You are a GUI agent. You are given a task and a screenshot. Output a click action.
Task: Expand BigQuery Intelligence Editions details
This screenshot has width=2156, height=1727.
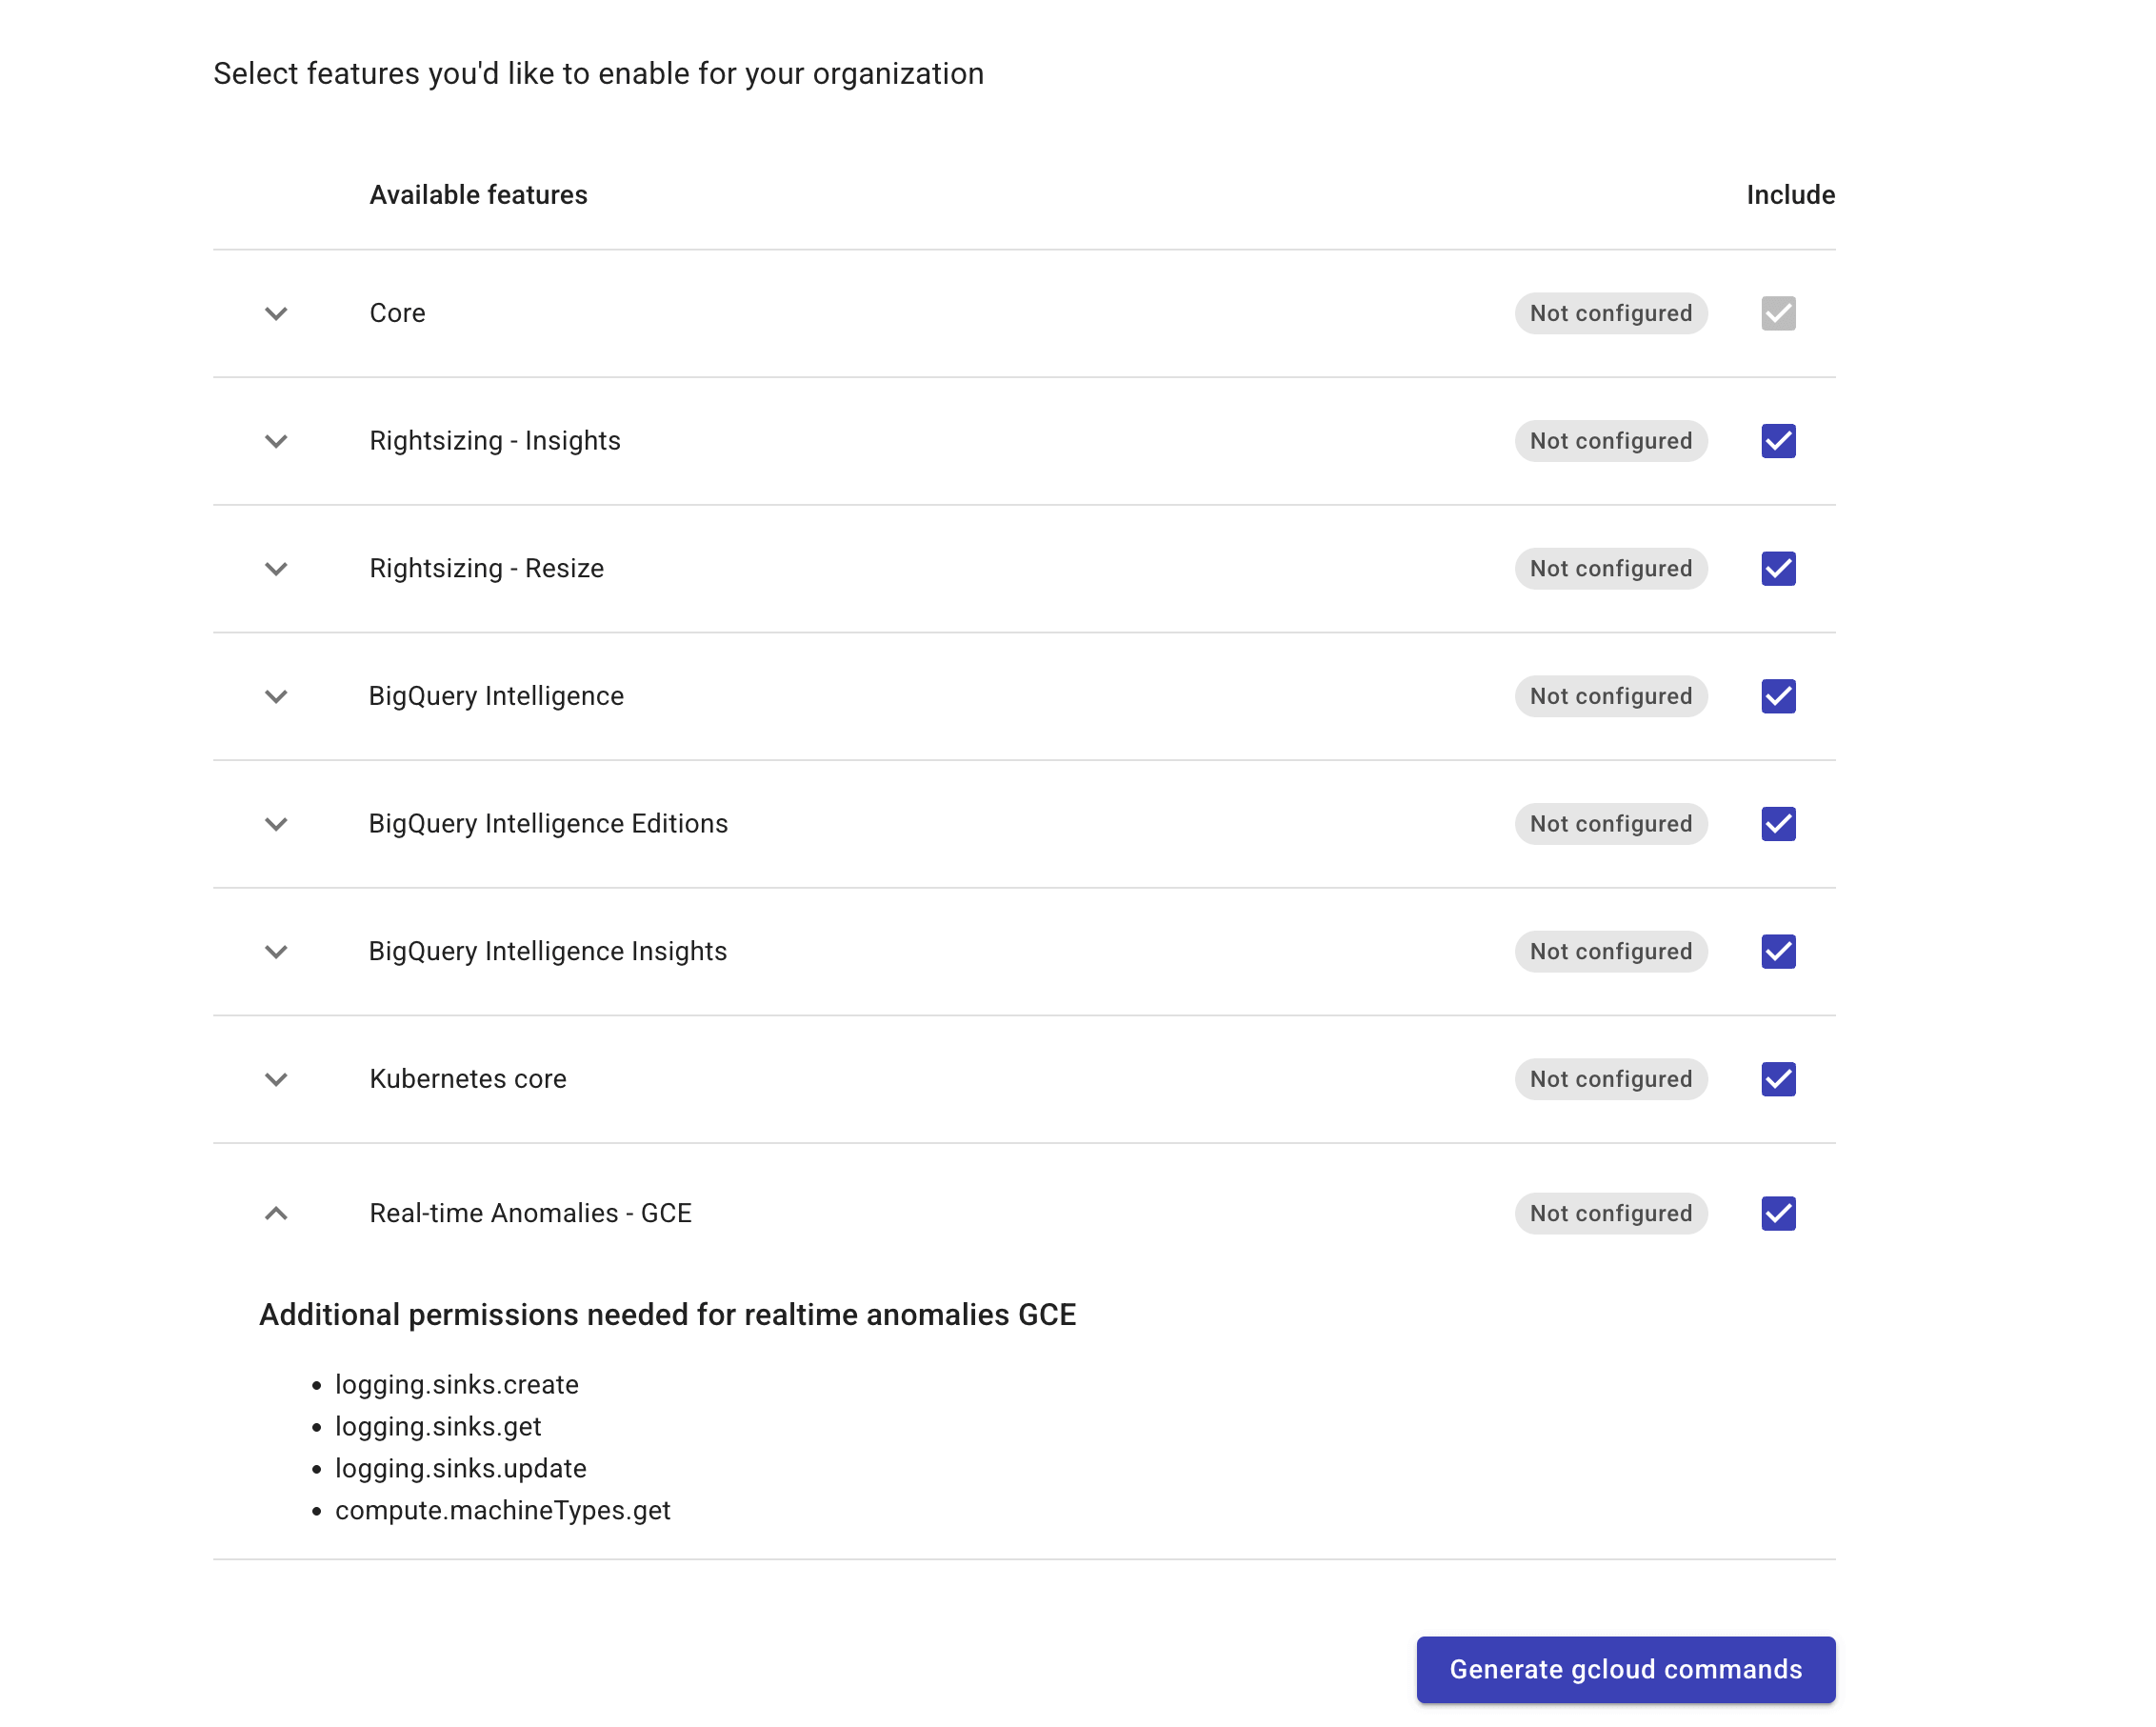276,825
